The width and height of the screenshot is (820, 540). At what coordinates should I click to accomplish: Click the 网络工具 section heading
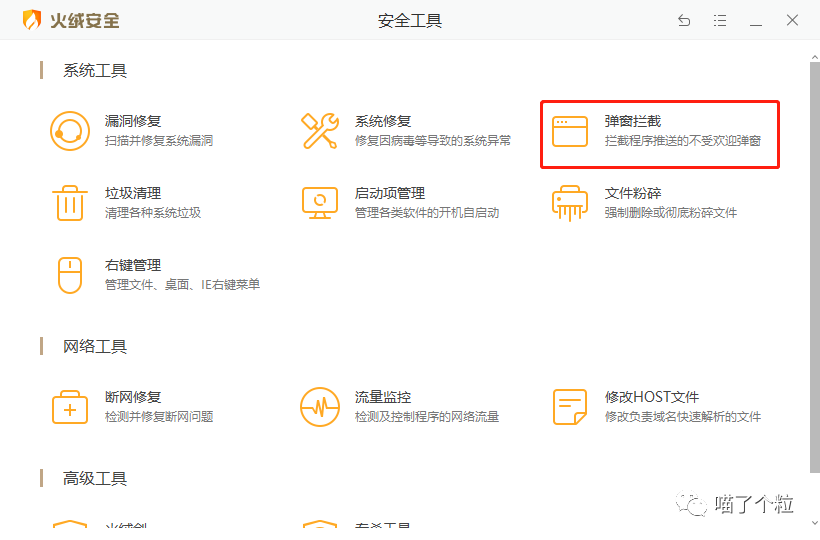pyautogui.click(x=95, y=347)
